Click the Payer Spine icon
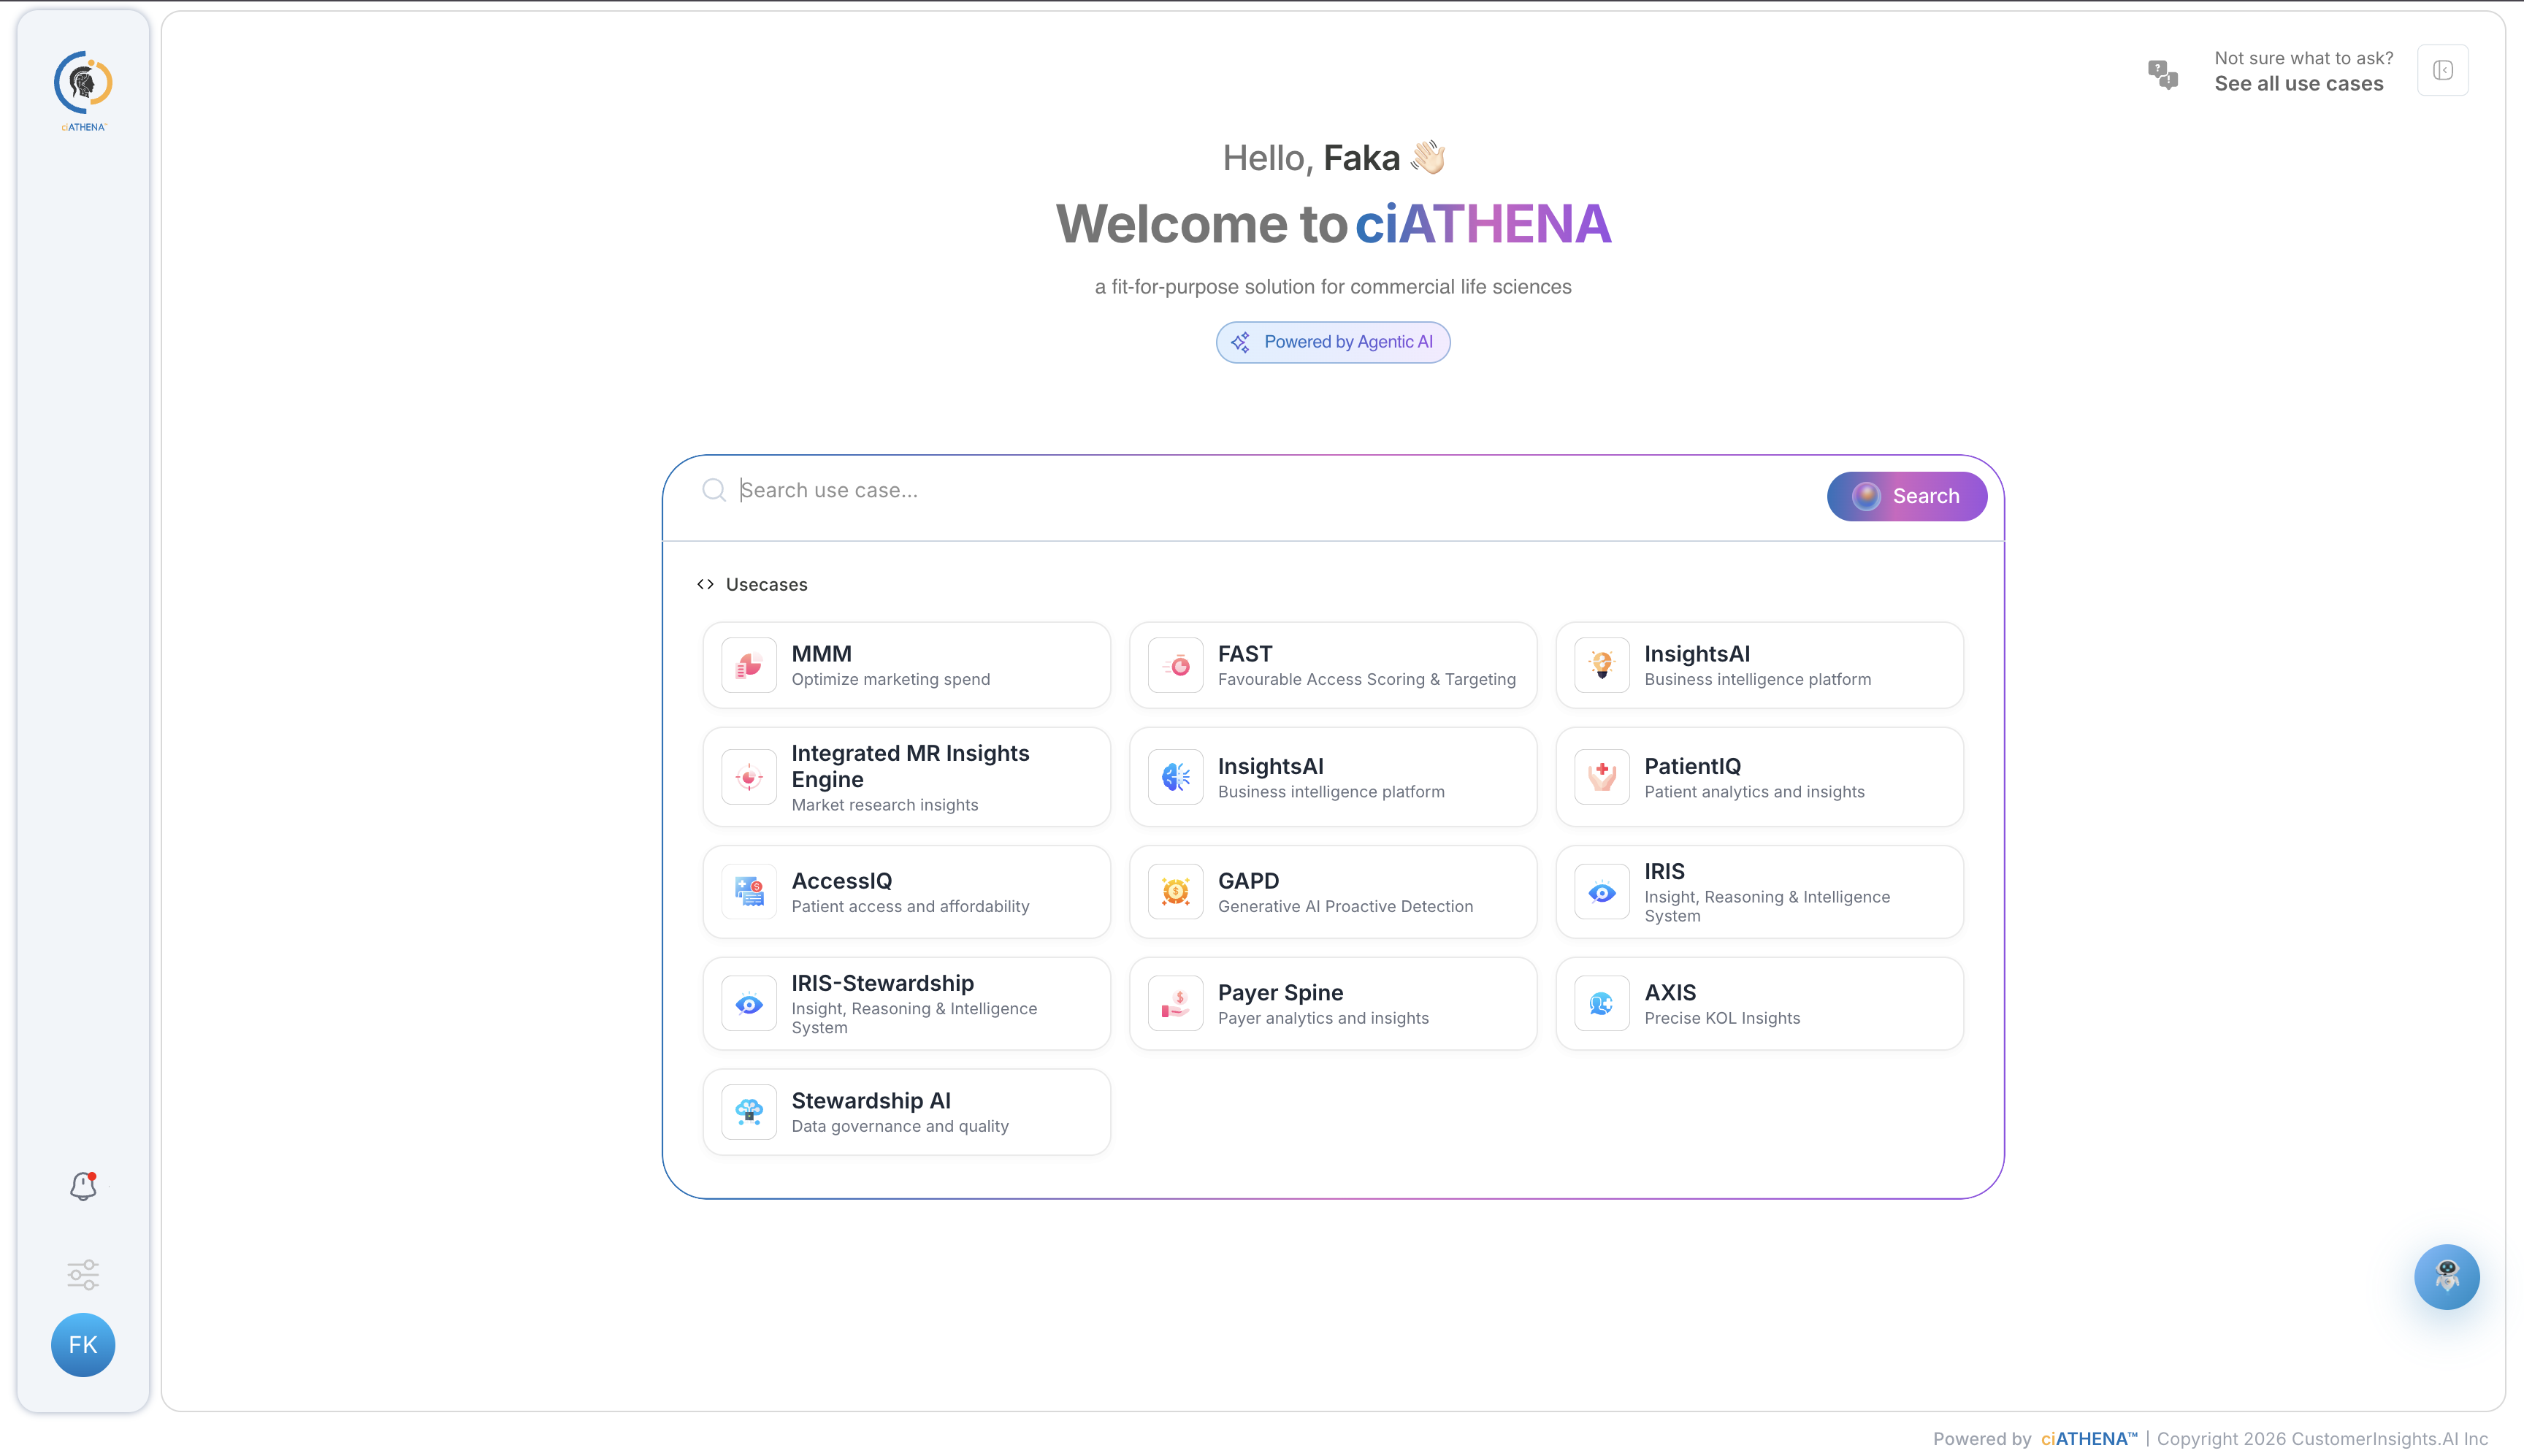 pyautogui.click(x=1175, y=1004)
